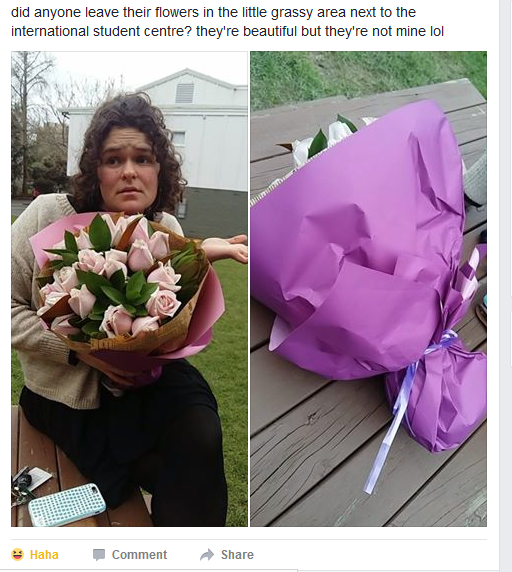Click the grey vertical scrollbar strip at right edge
This screenshot has height=572, width=512.
click(x=506, y=286)
